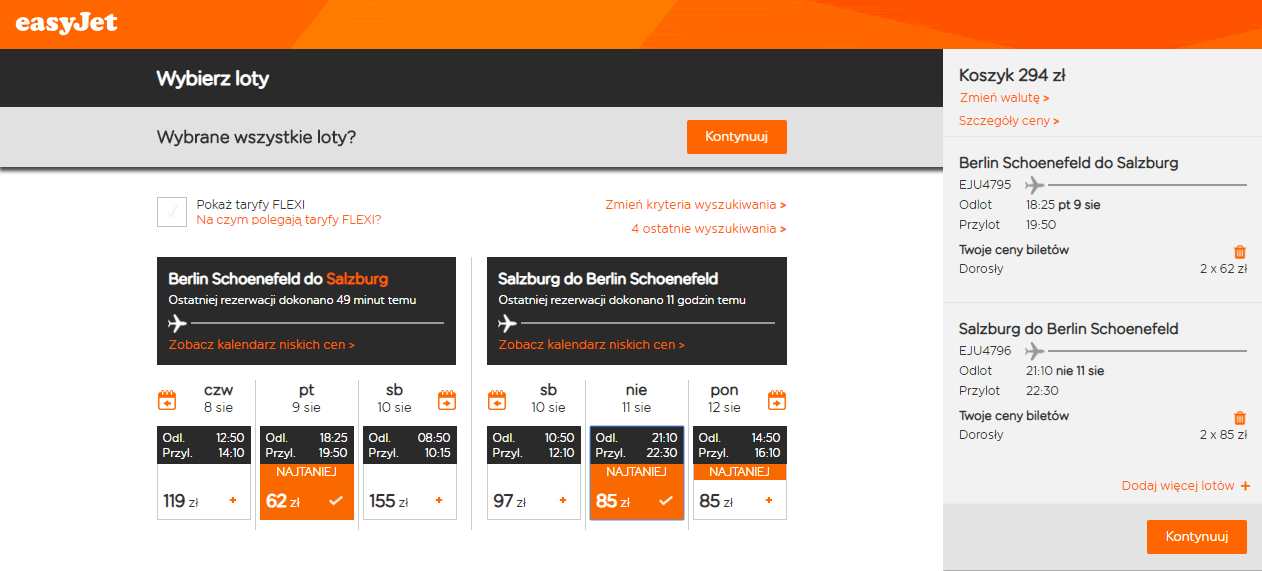The image size is (1262, 571).
Task: Delete Berlin to Salzburg flight trash icon
Action: (x=1240, y=252)
